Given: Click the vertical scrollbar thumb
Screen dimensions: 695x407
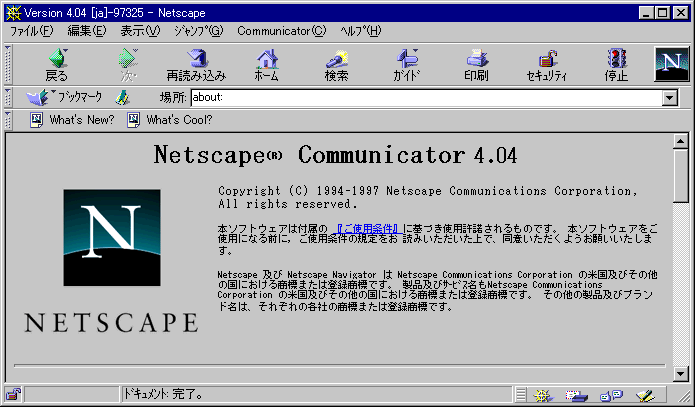Looking at the screenshot, I should pos(680,176).
